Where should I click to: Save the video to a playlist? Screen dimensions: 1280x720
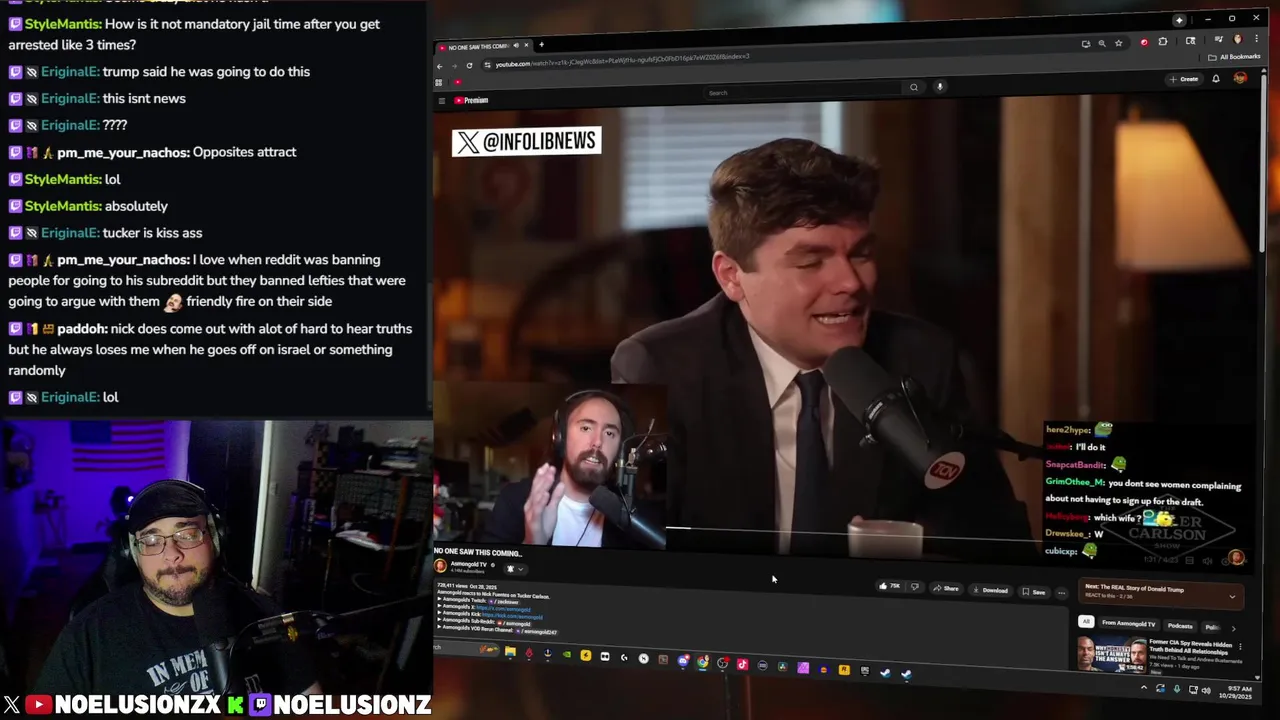1034,592
